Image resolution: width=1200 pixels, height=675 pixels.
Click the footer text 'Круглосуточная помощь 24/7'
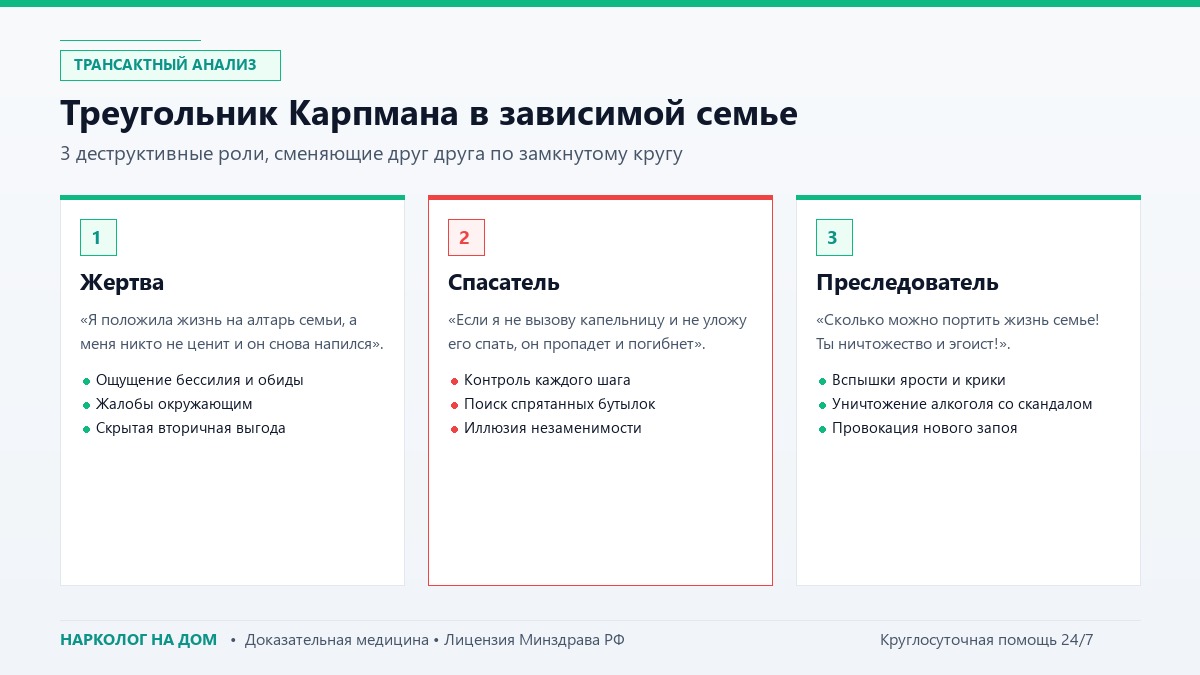click(x=986, y=640)
